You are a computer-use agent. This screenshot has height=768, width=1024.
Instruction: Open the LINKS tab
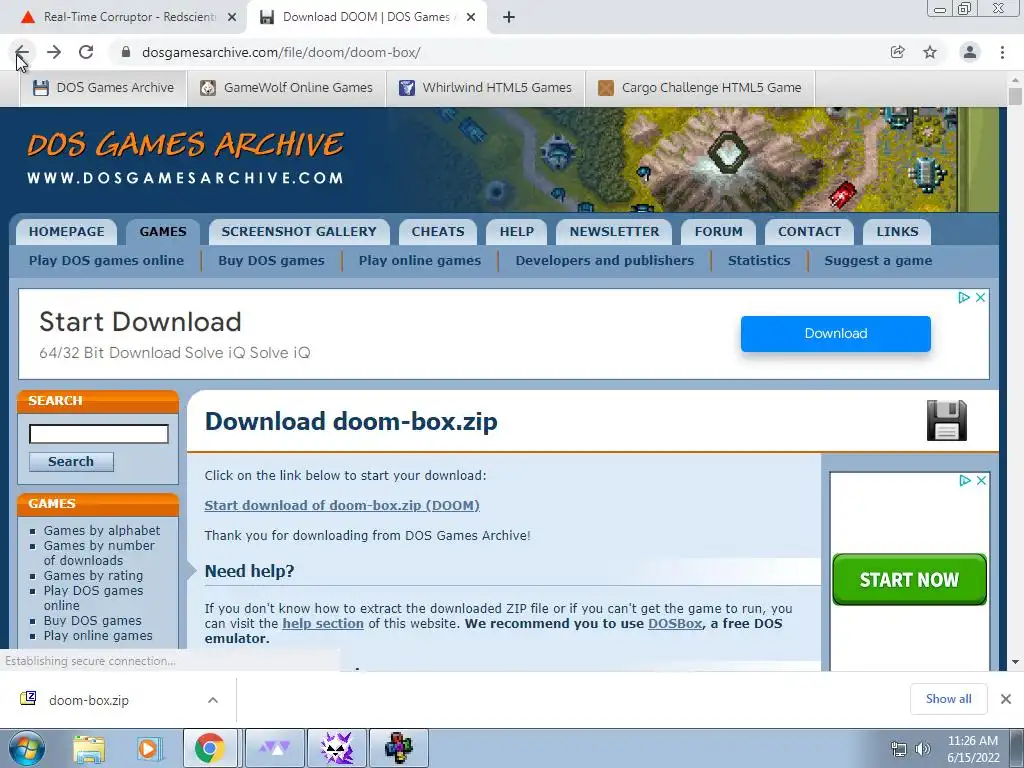point(897,232)
